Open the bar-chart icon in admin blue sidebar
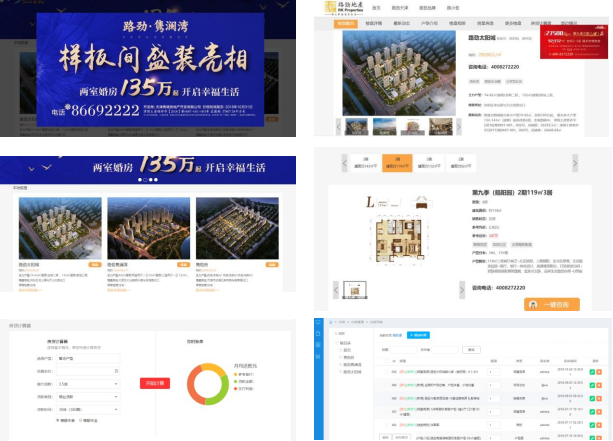 (318, 356)
